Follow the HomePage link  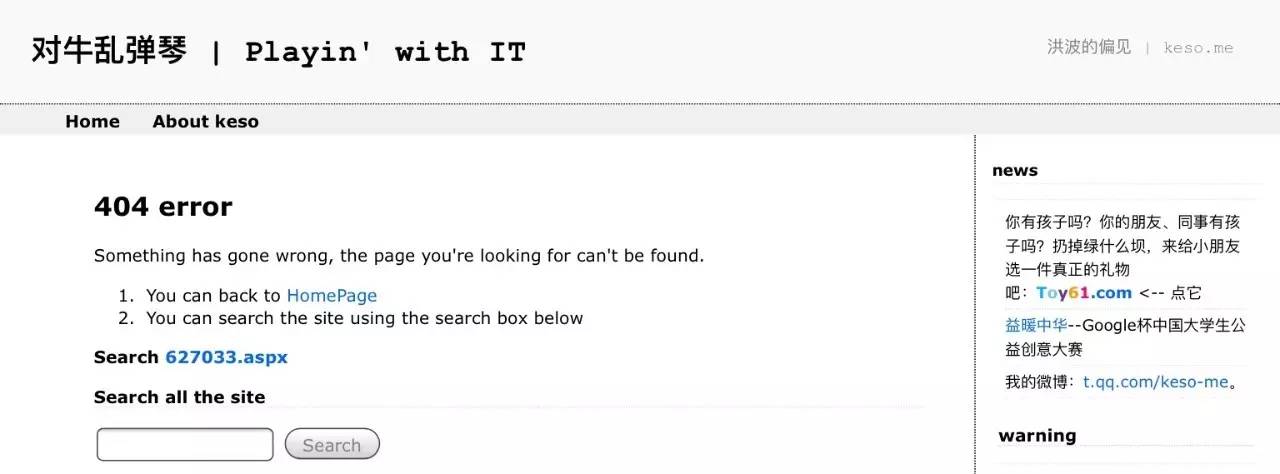[x=331, y=295]
